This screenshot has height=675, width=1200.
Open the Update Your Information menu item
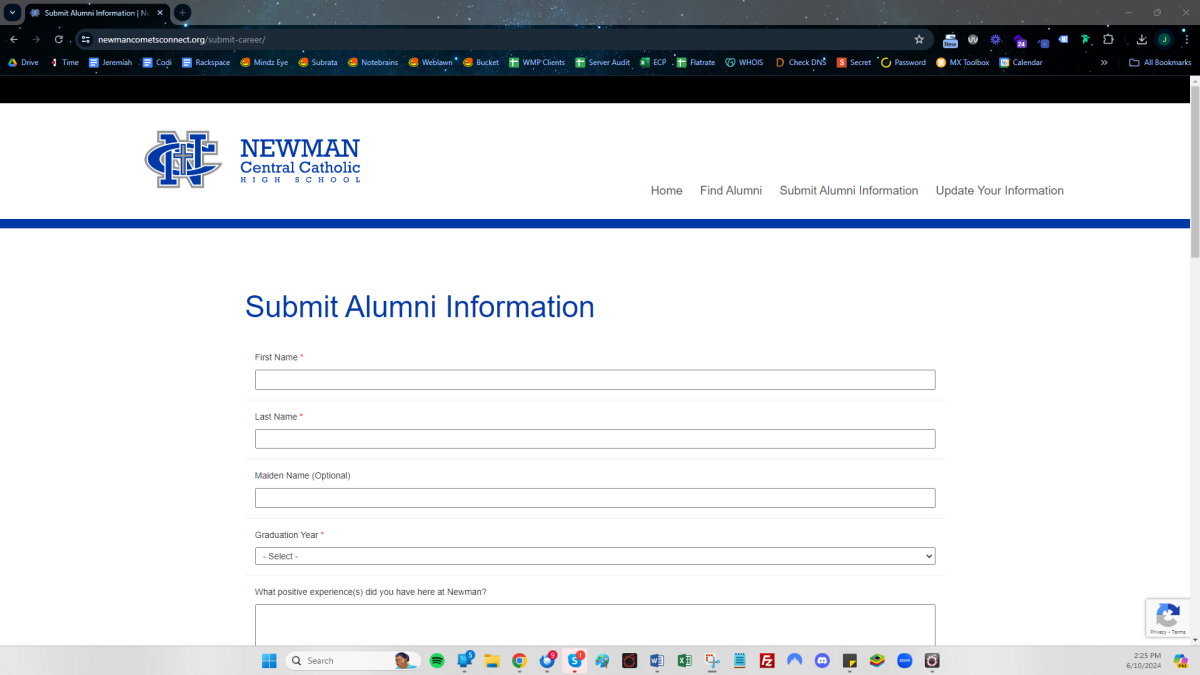point(999,190)
